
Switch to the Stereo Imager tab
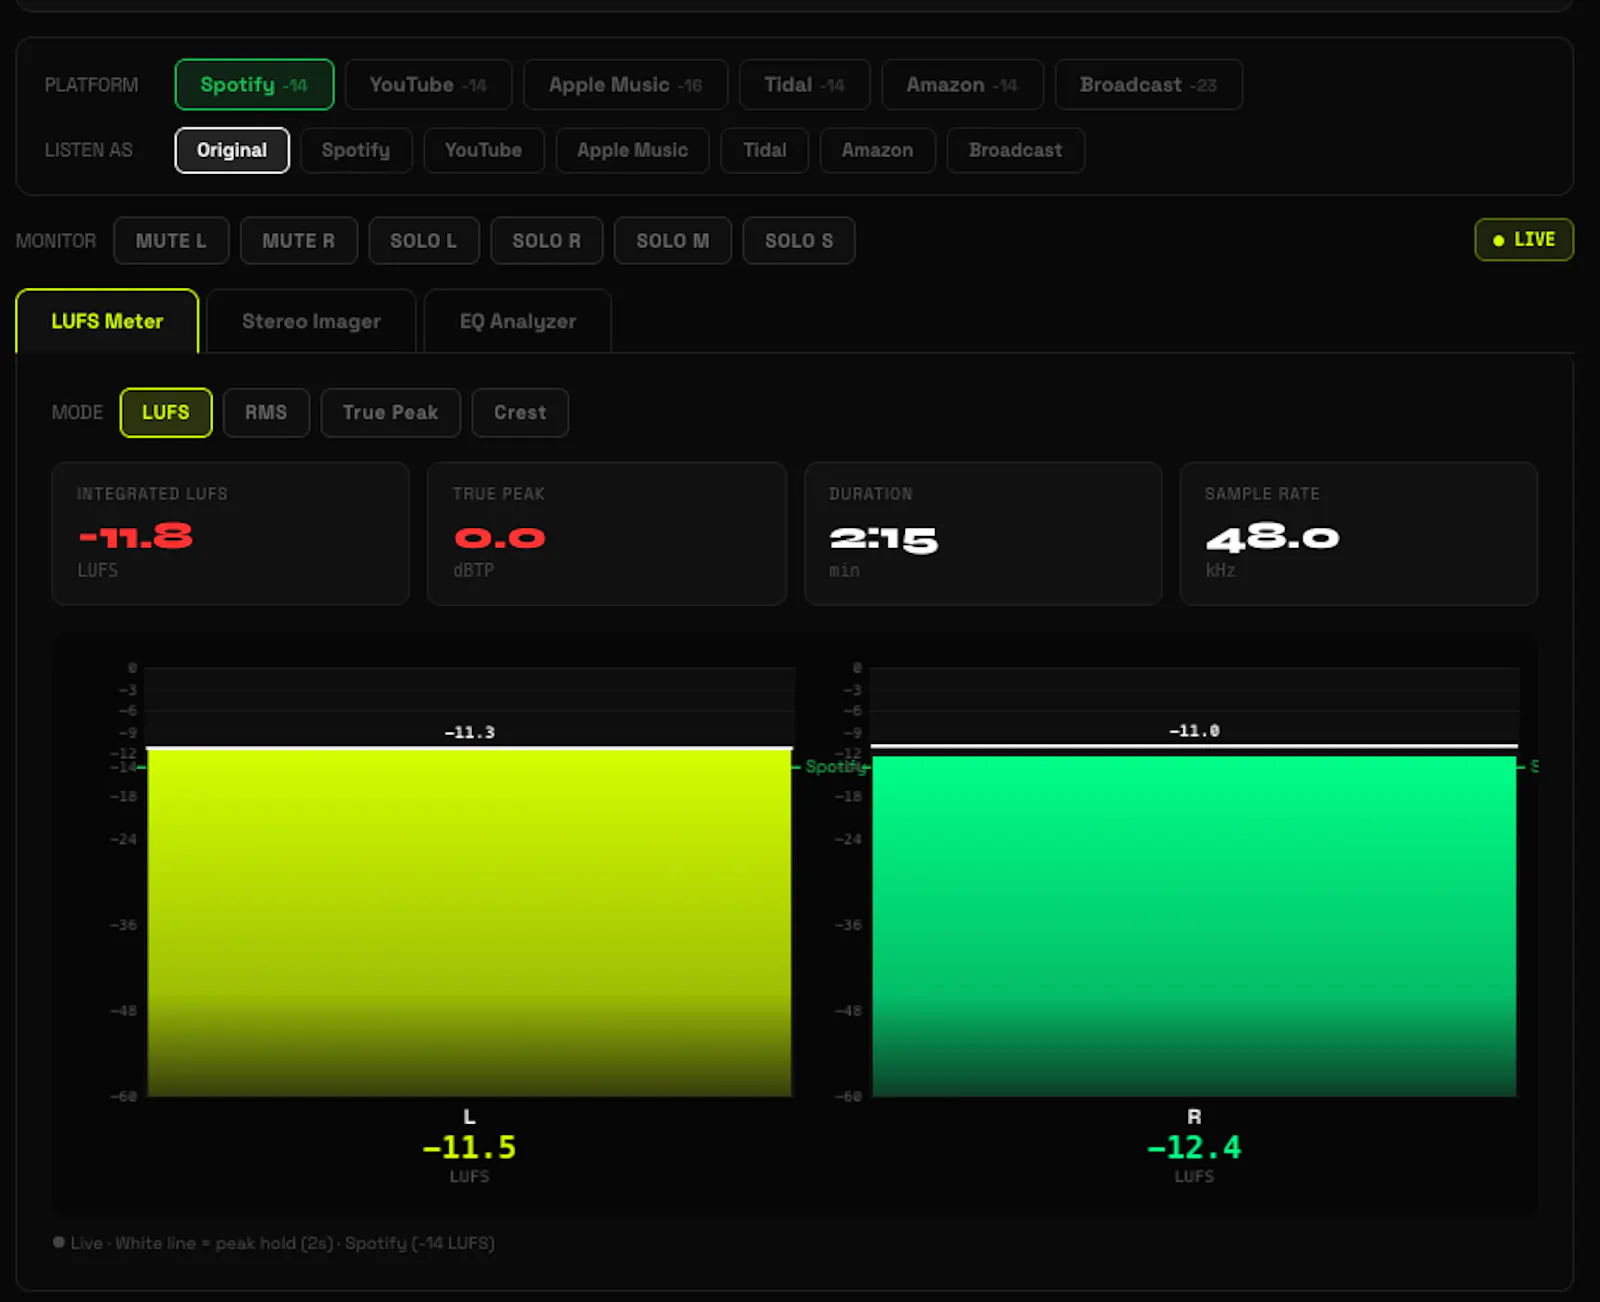(x=311, y=322)
